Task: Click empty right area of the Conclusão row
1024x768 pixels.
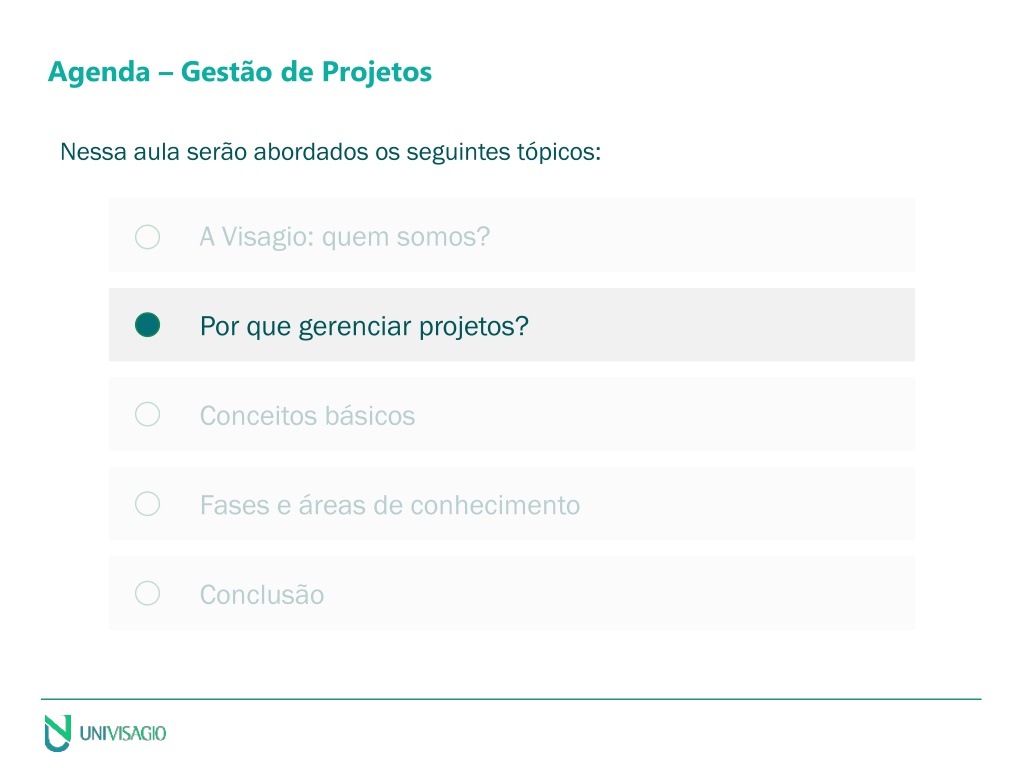Action: (x=620, y=593)
